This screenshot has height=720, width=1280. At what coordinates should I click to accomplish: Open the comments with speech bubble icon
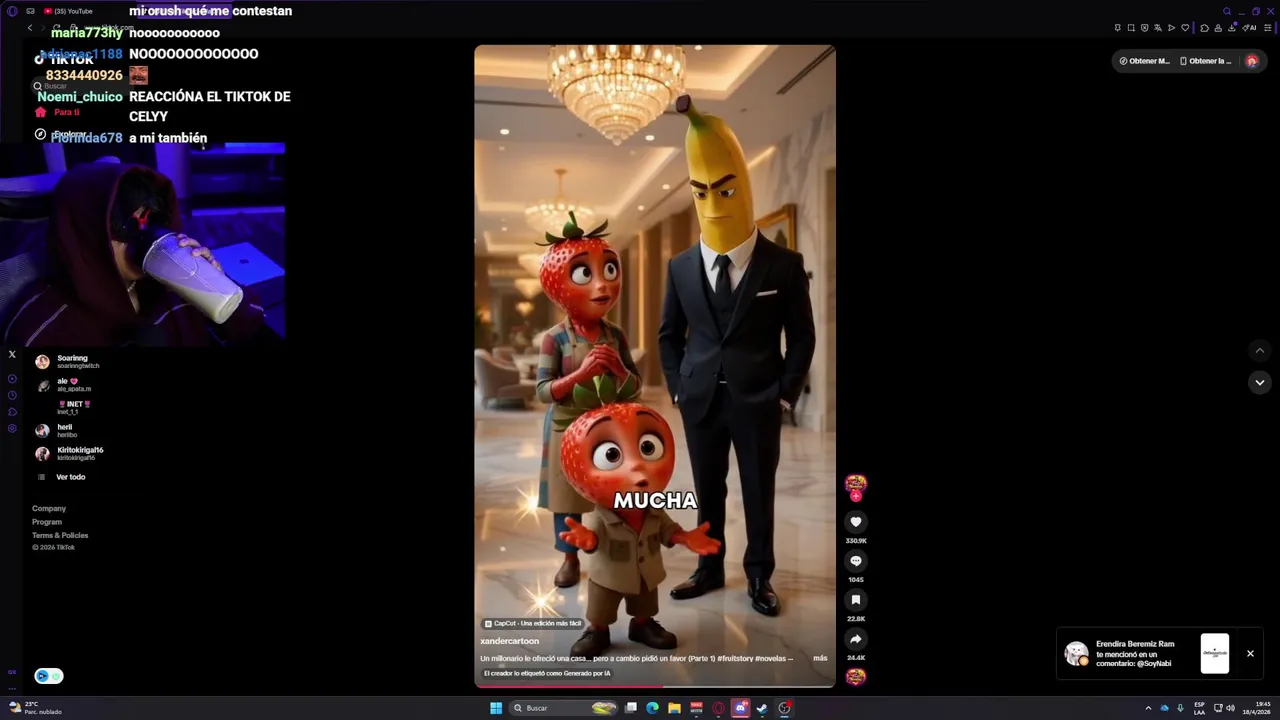[x=856, y=561]
